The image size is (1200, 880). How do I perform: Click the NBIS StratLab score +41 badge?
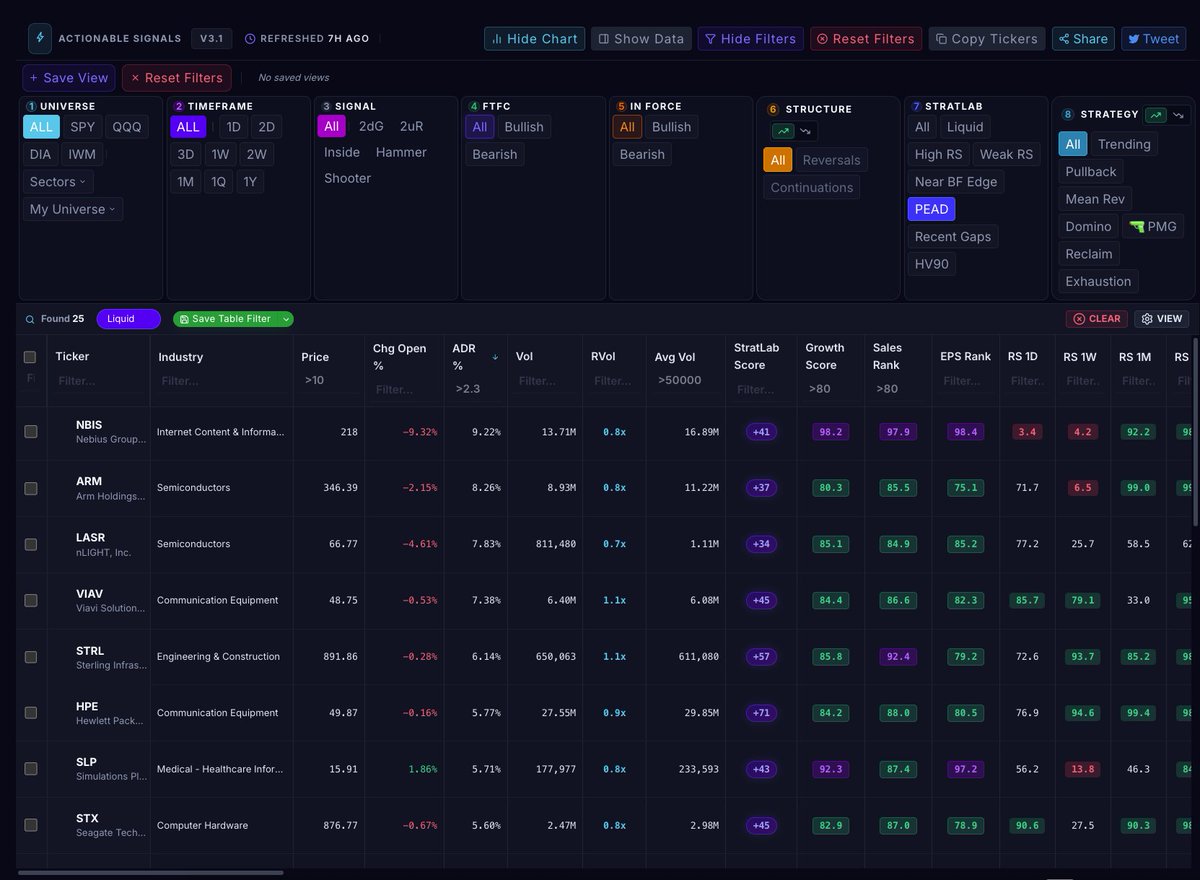762,432
